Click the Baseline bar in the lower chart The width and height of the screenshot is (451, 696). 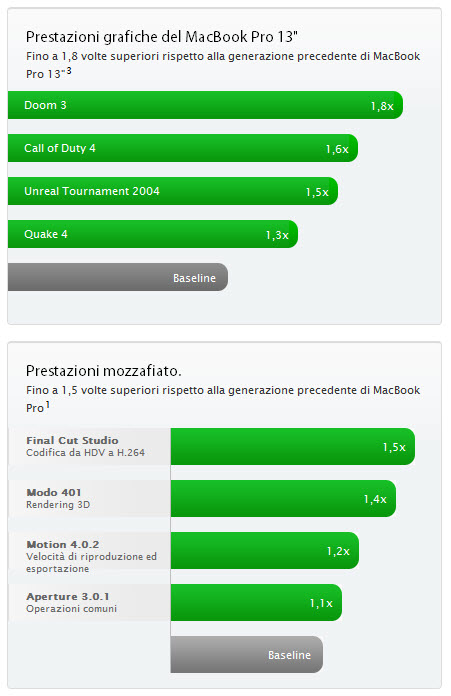coord(247,655)
